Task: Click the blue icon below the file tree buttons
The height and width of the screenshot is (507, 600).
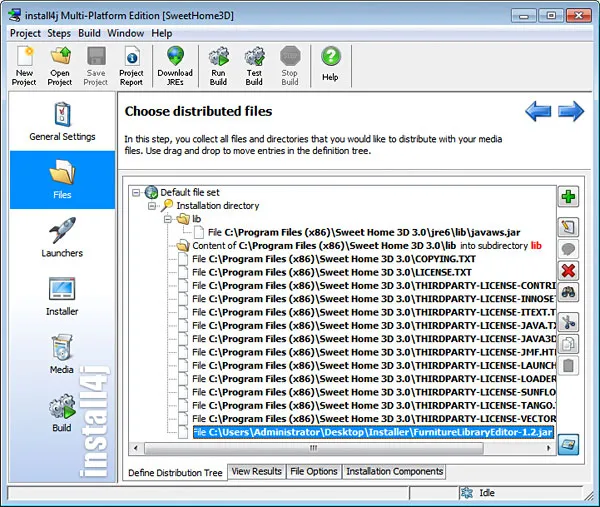Action: click(x=568, y=445)
